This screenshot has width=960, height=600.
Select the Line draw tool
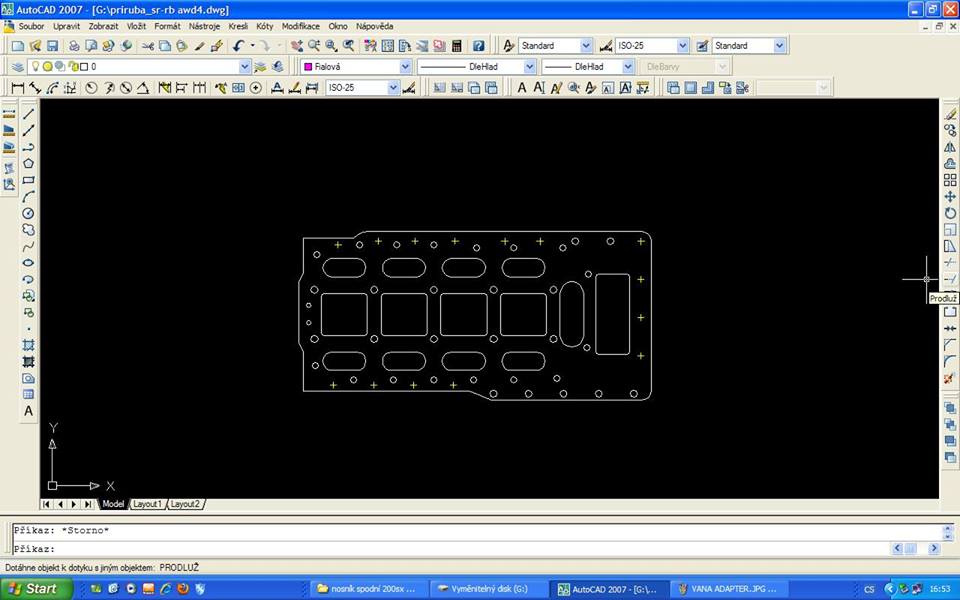(x=28, y=114)
